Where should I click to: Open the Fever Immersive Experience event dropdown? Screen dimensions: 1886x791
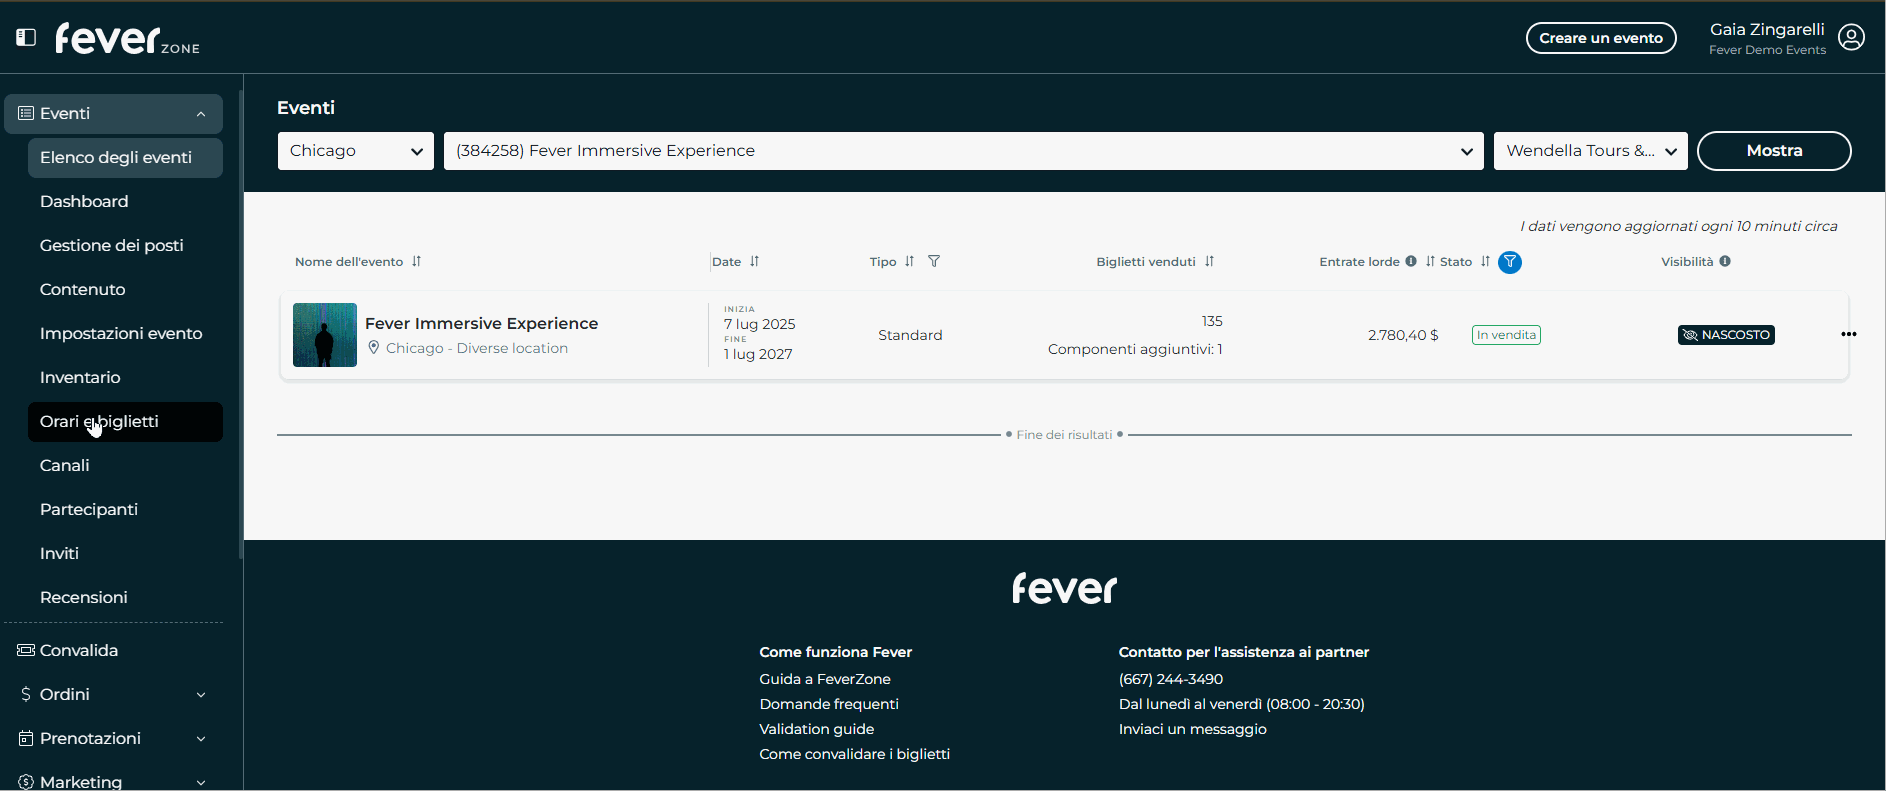[964, 151]
